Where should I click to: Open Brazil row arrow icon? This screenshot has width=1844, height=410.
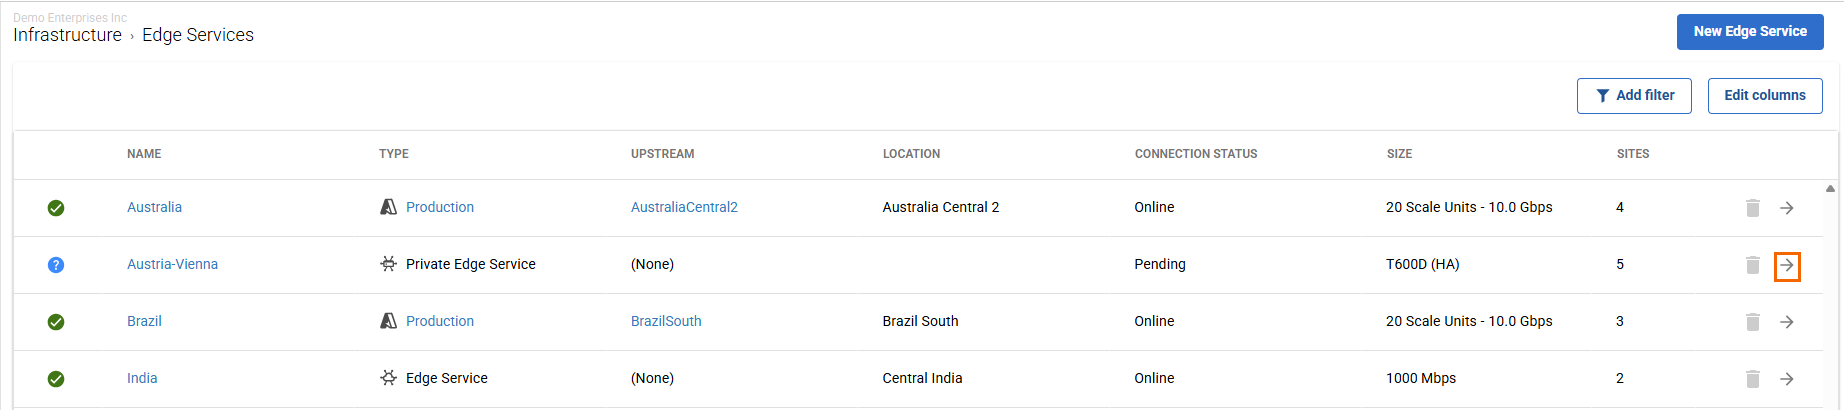[x=1787, y=322]
